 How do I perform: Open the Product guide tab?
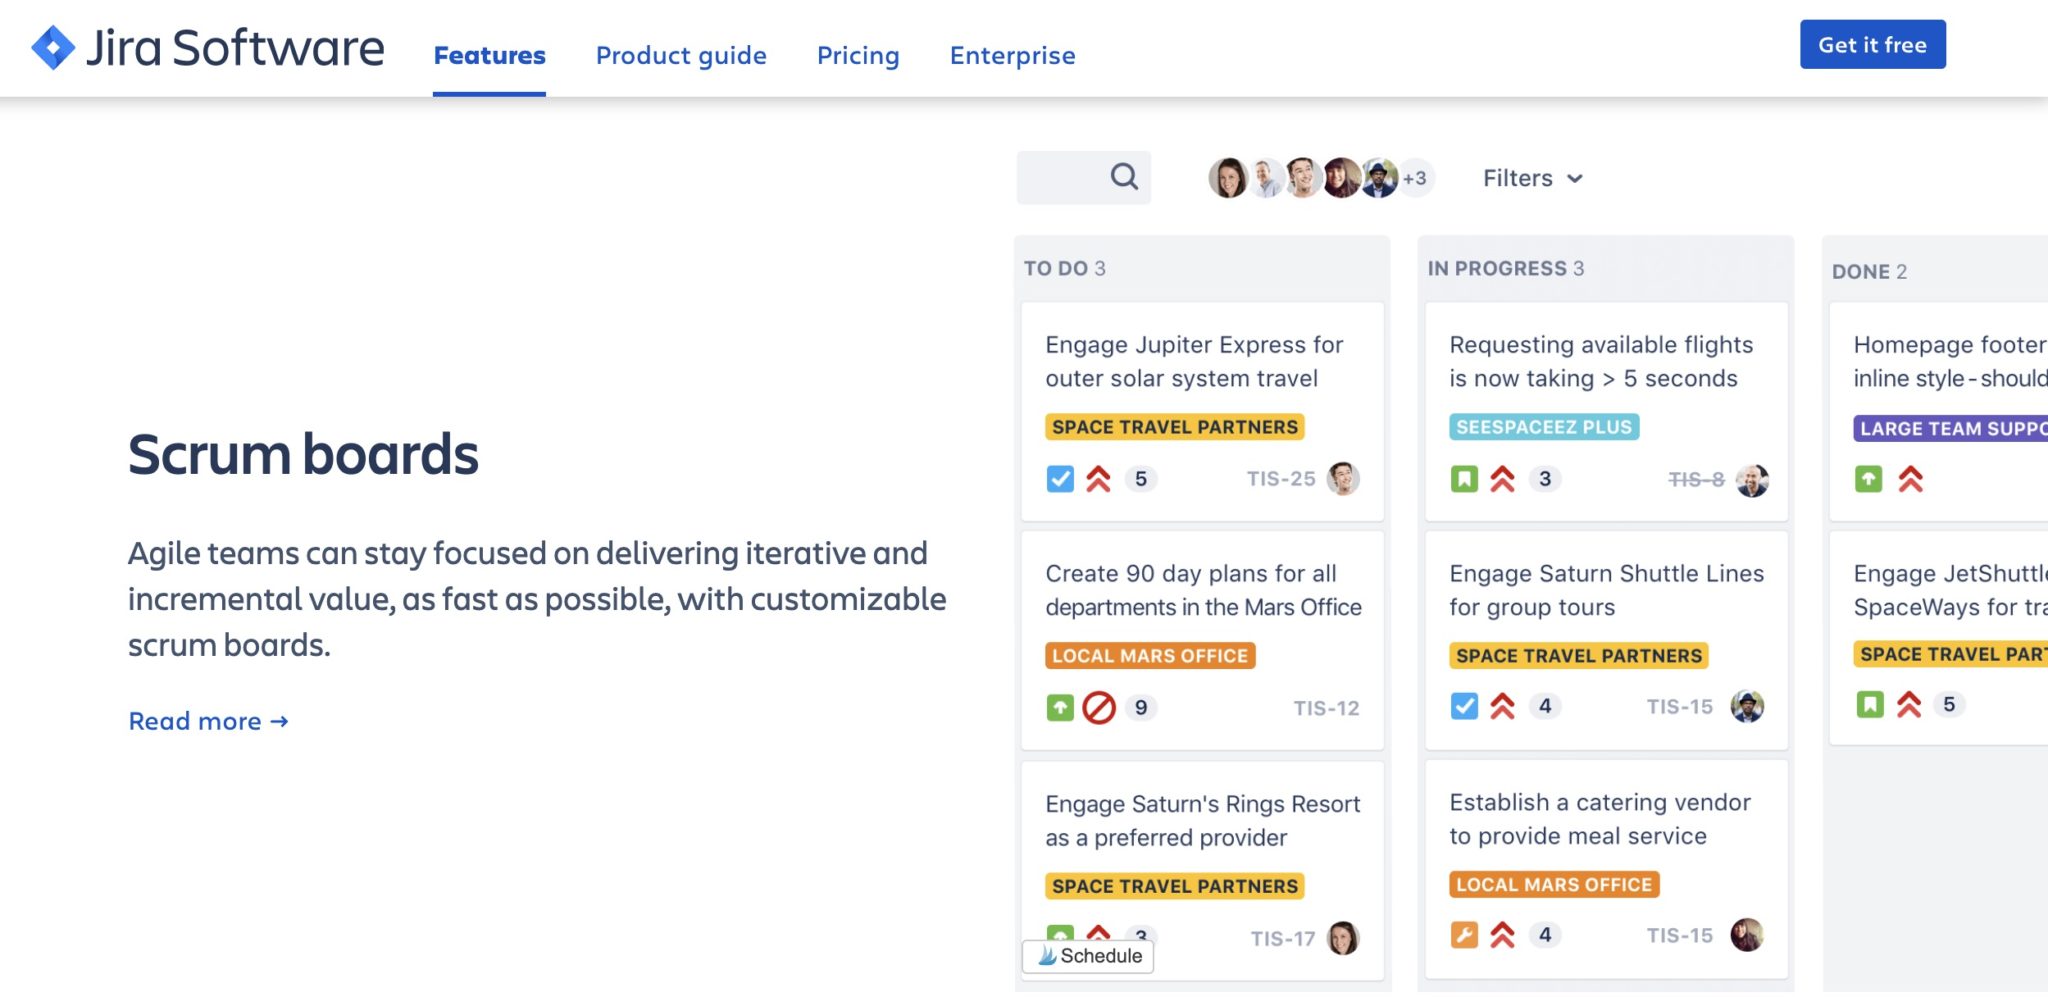[681, 55]
